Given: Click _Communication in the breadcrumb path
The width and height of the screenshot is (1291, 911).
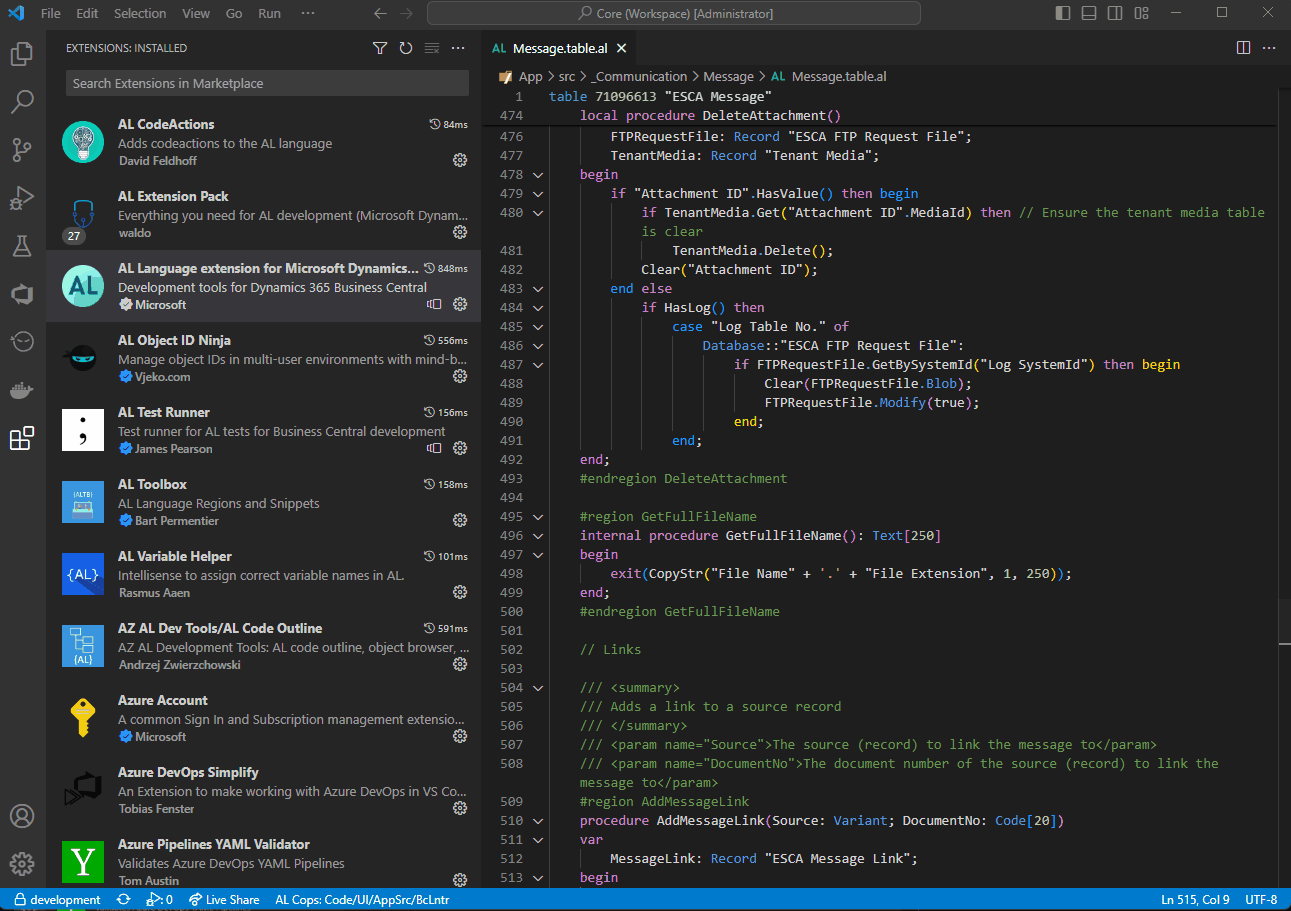Looking at the screenshot, I should click(x=639, y=77).
